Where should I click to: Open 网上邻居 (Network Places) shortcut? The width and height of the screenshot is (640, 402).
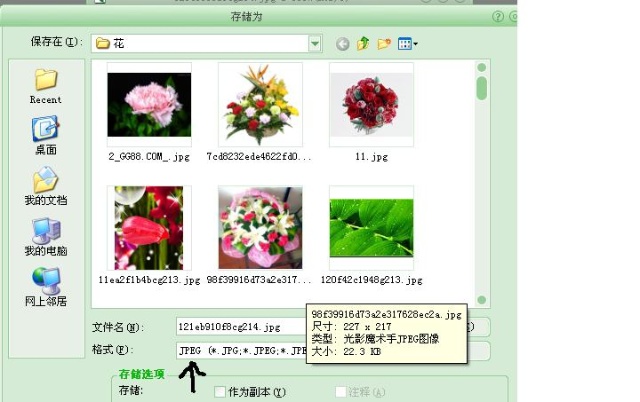[x=45, y=283]
